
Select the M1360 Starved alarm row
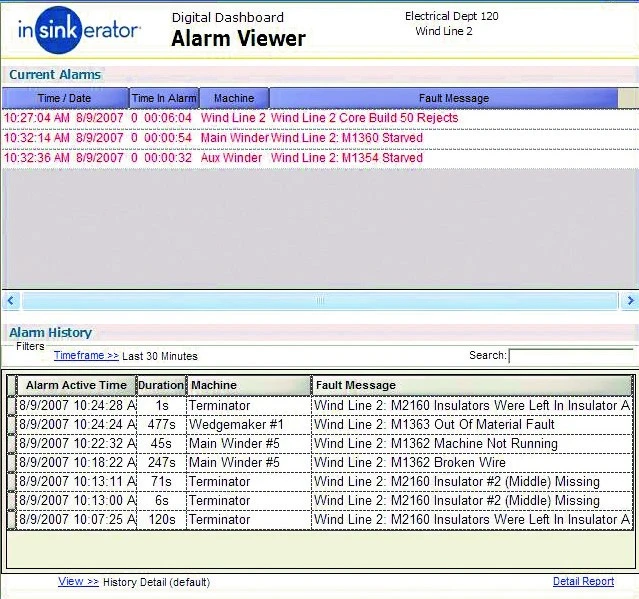(x=320, y=138)
